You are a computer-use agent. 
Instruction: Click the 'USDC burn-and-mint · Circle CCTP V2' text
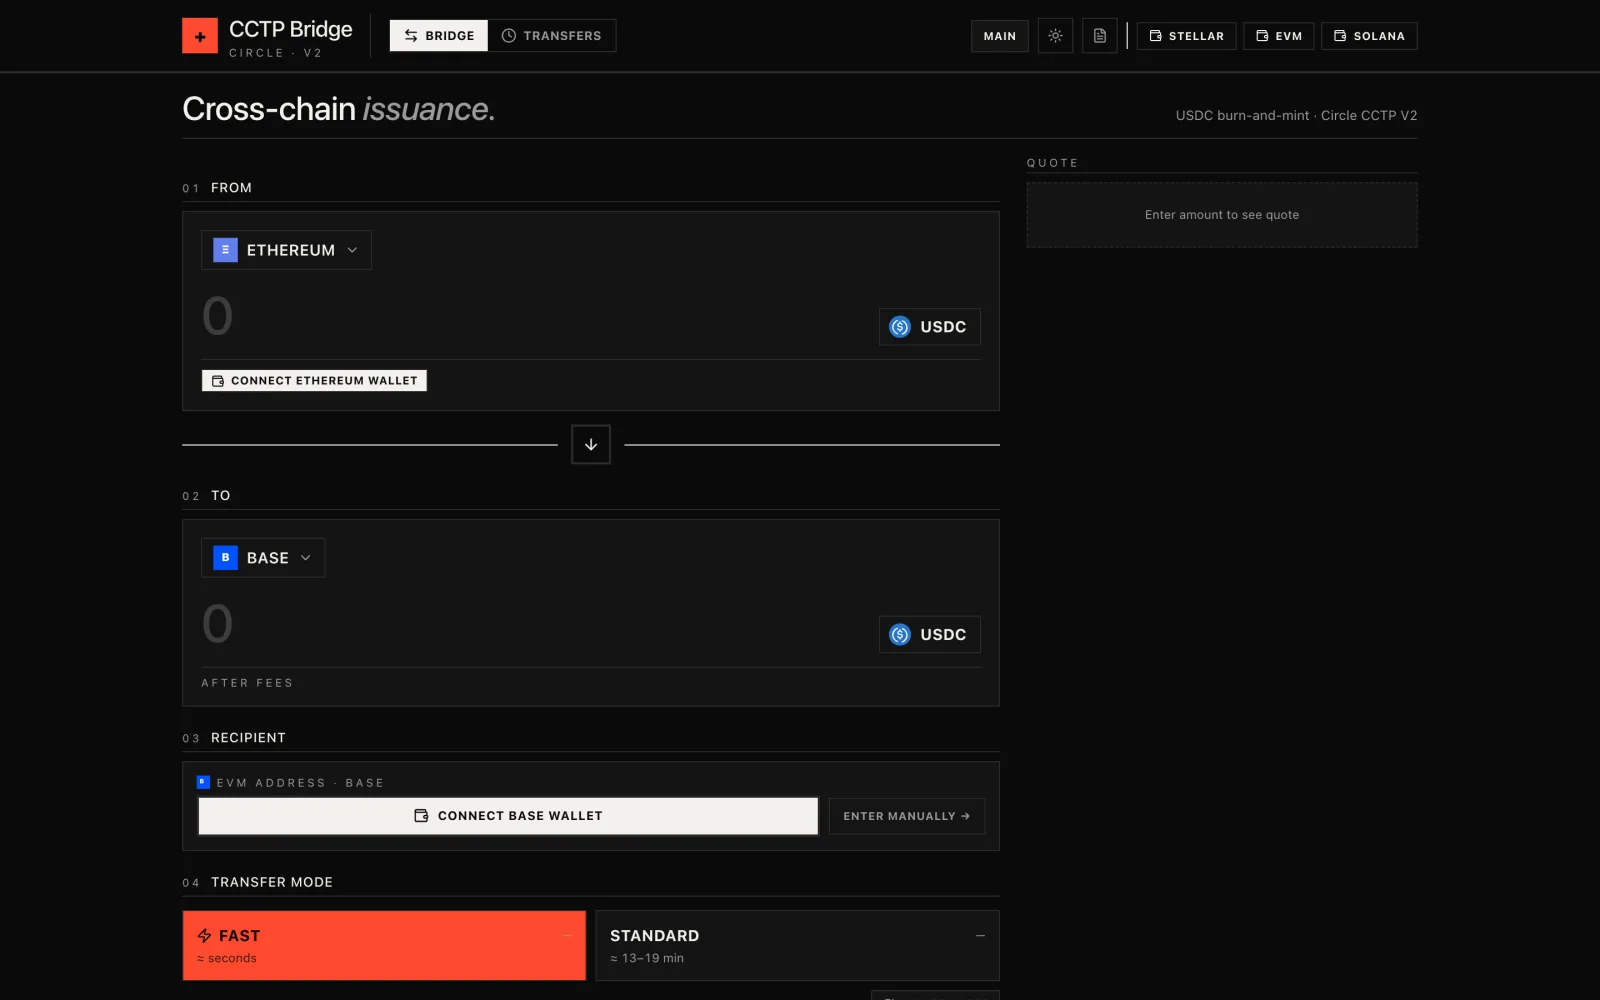[x=1296, y=116]
